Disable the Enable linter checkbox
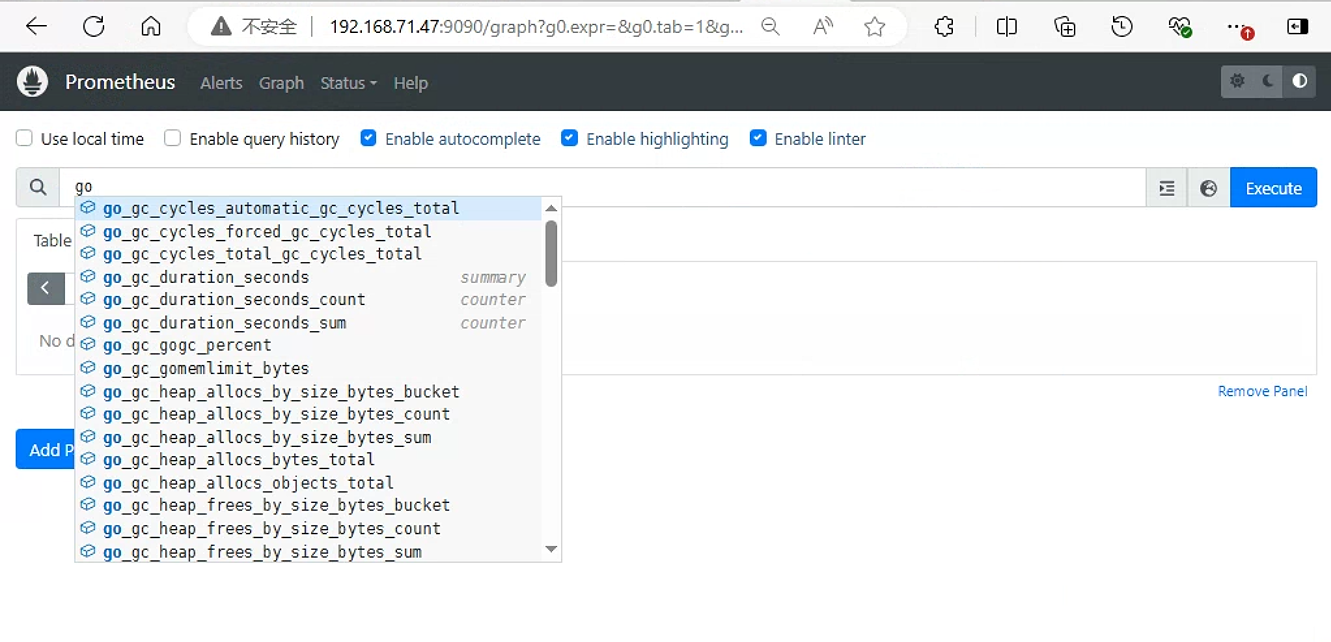1331x642 pixels. [758, 138]
